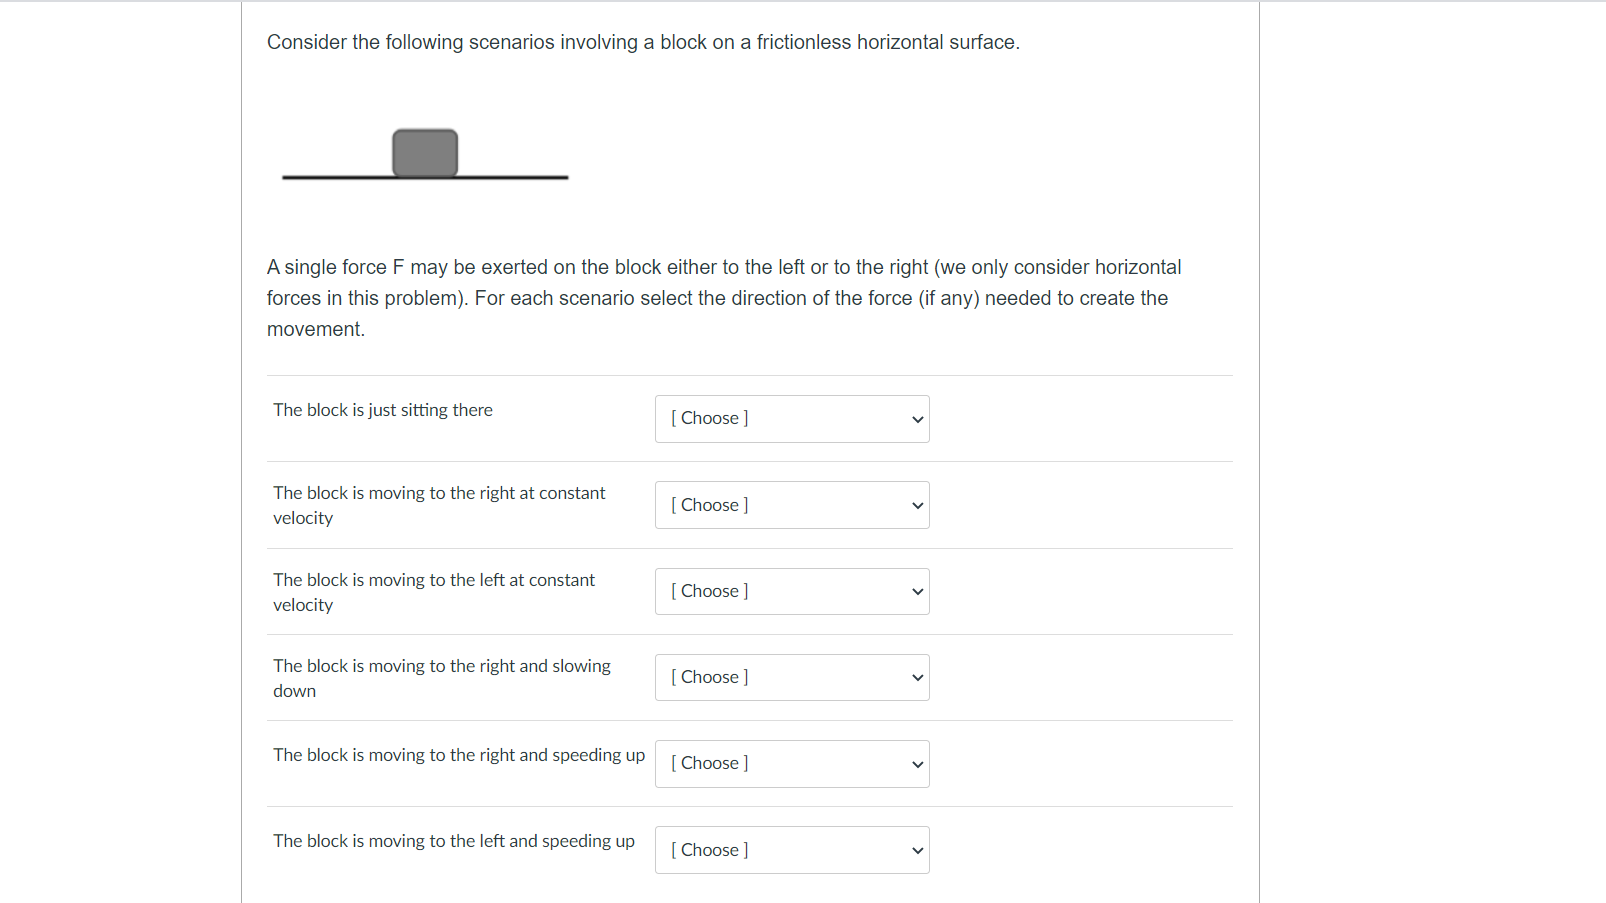Image resolution: width=1606 pixels, height=903 pixels.
Task: Click the chevron arrow beside 'just sitting there' row
Action: [917, 420]
